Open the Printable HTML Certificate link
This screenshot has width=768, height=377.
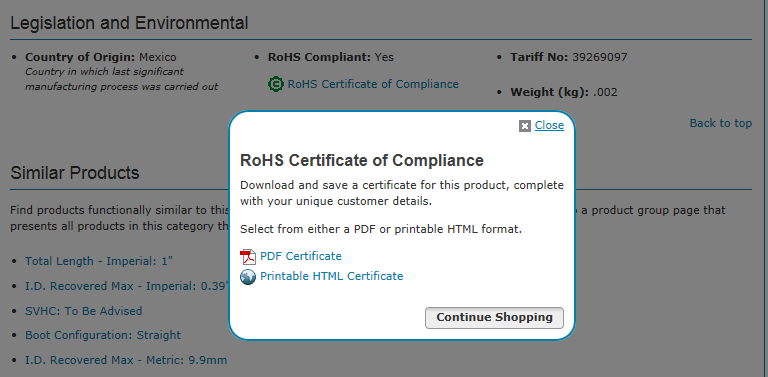pos(332,276)
